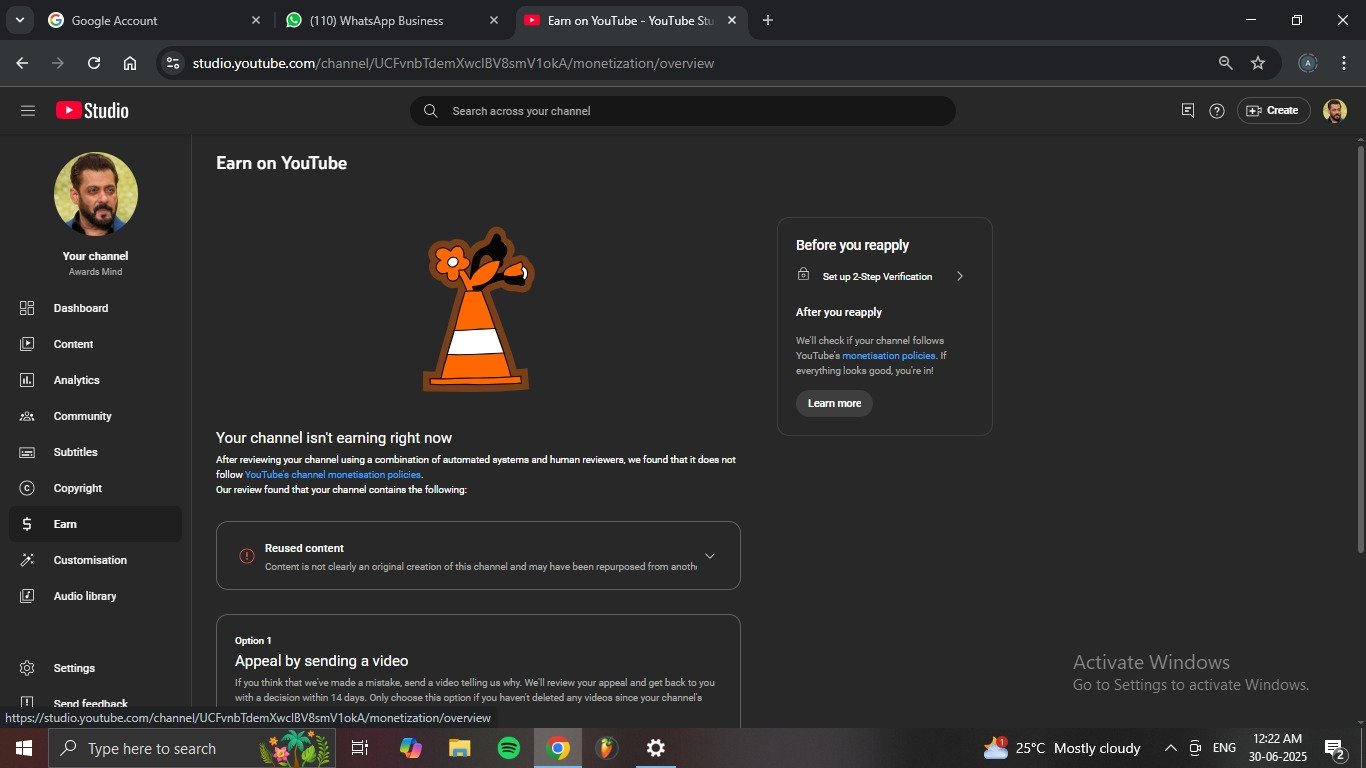Go to the browser home page icon
Viewport: 1366px width, 768px height.
click(130, 63)
